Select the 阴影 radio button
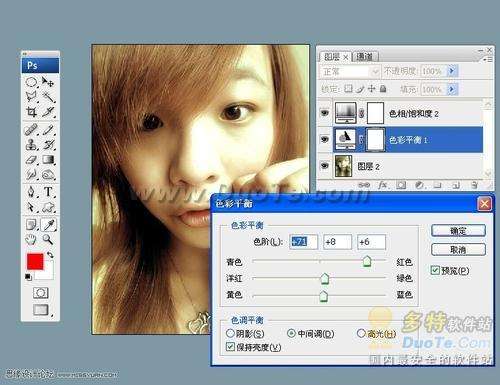500x385 pixels. click(230, 333)
